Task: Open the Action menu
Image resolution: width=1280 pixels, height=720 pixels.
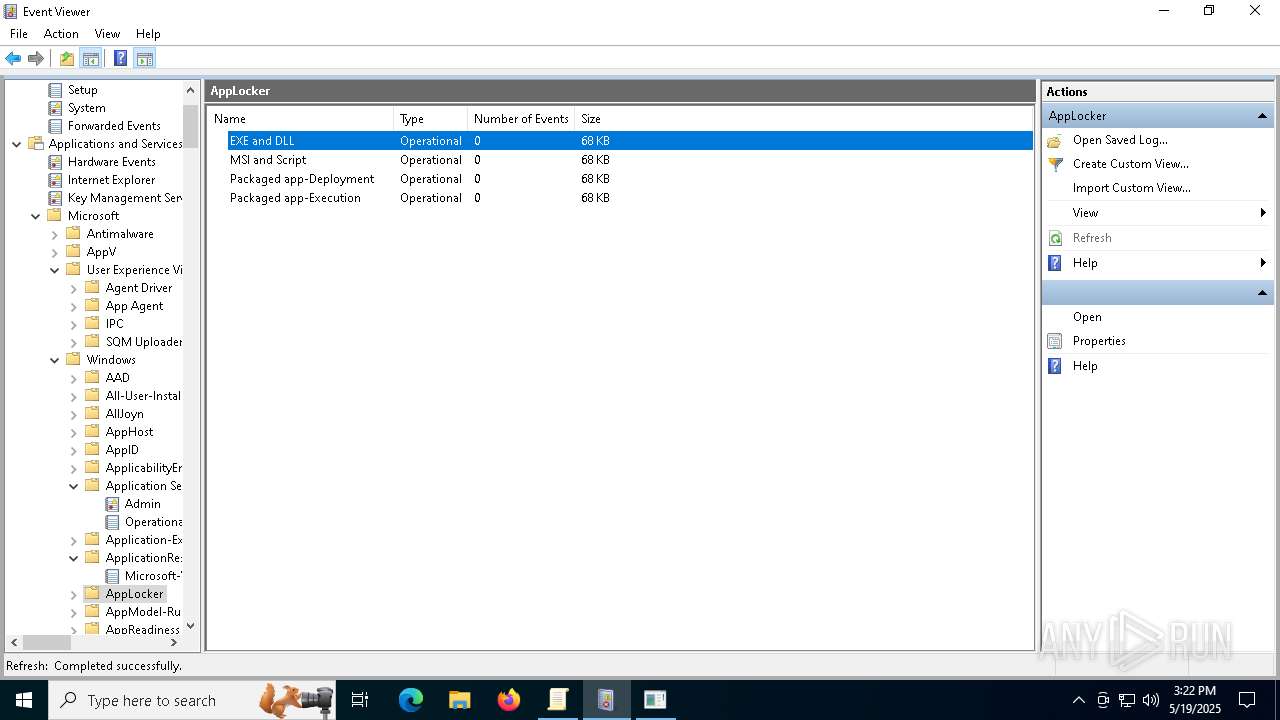Action: (61, 34)
